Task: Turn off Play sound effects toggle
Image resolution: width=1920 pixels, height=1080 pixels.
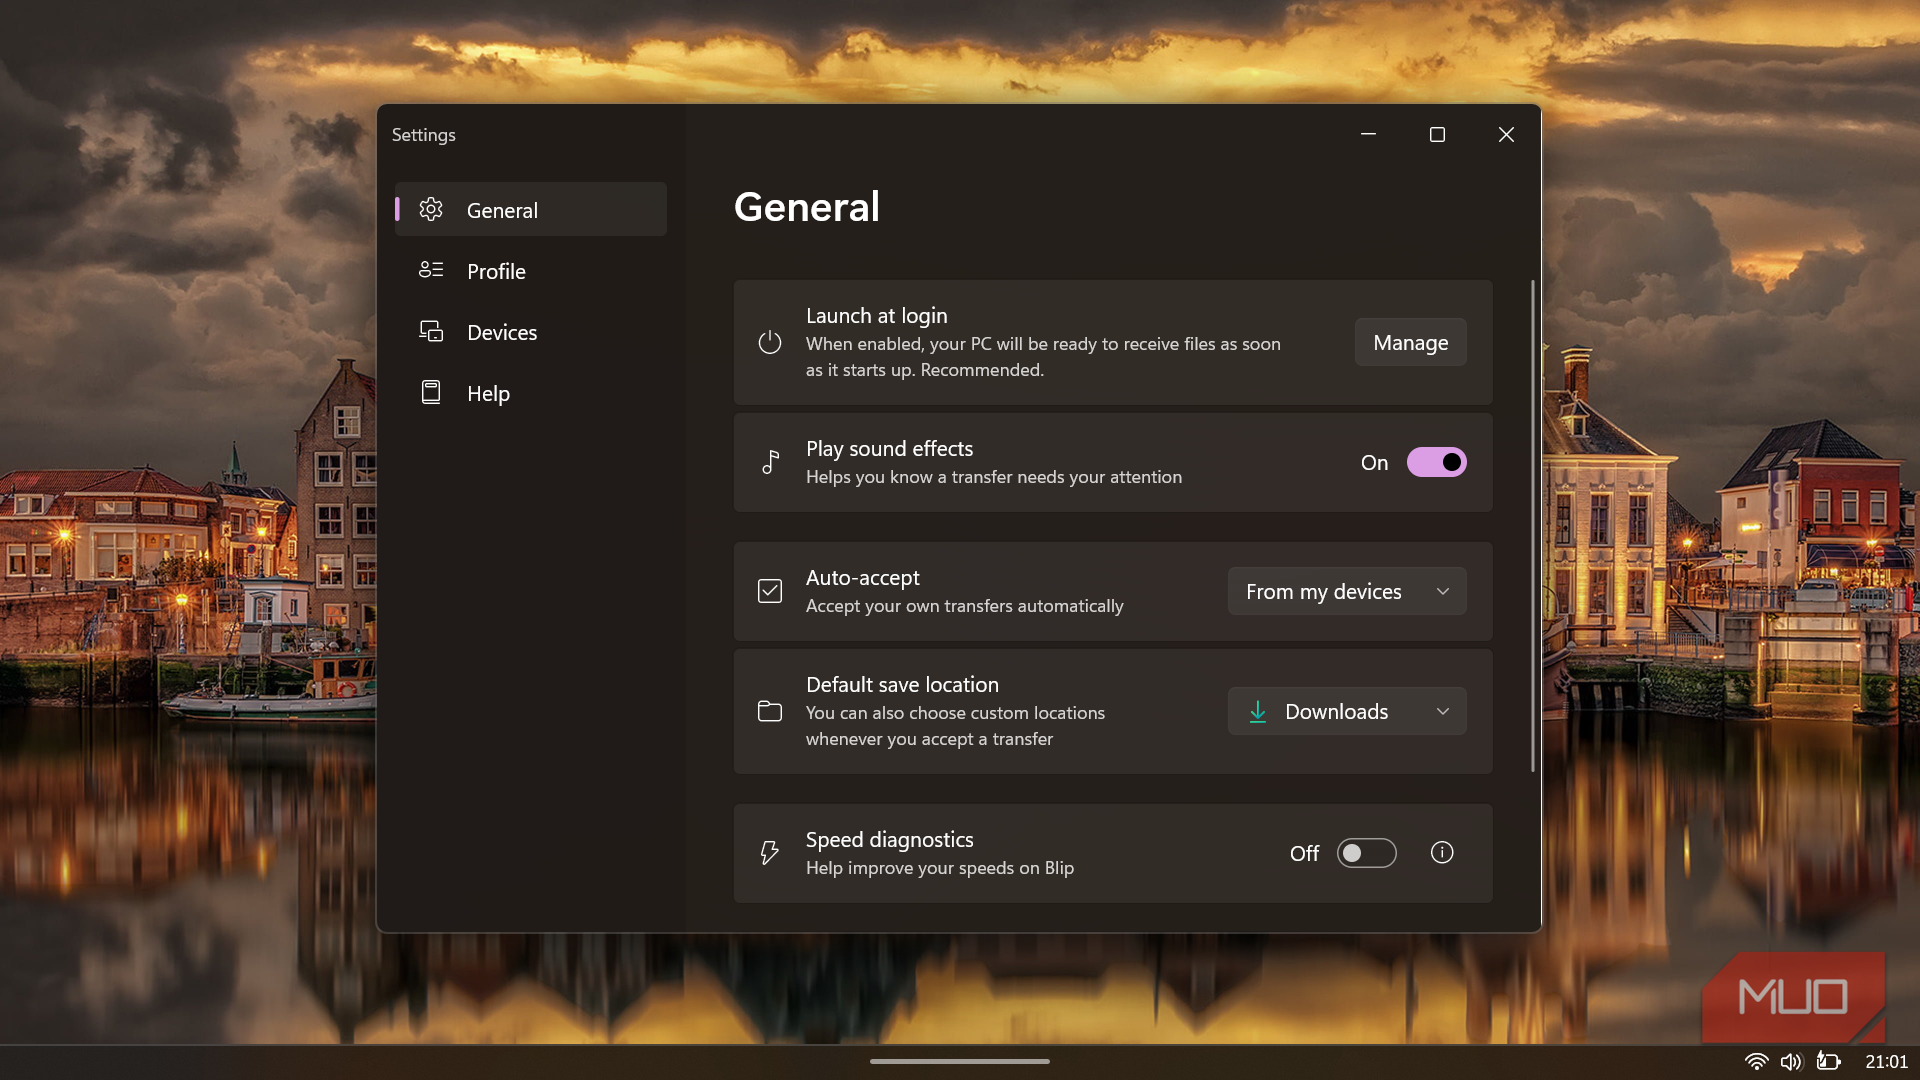Action: (1437, 462)
